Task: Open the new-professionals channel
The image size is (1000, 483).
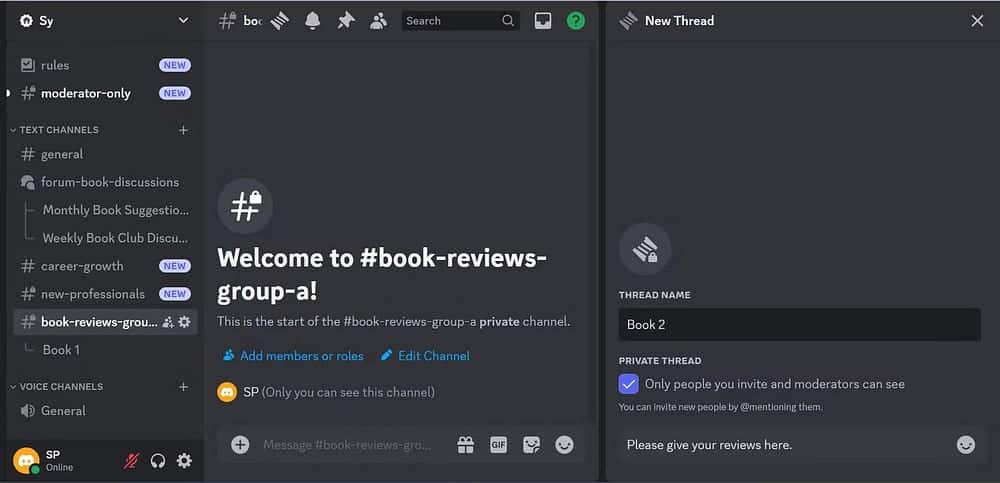Action: 105,294
